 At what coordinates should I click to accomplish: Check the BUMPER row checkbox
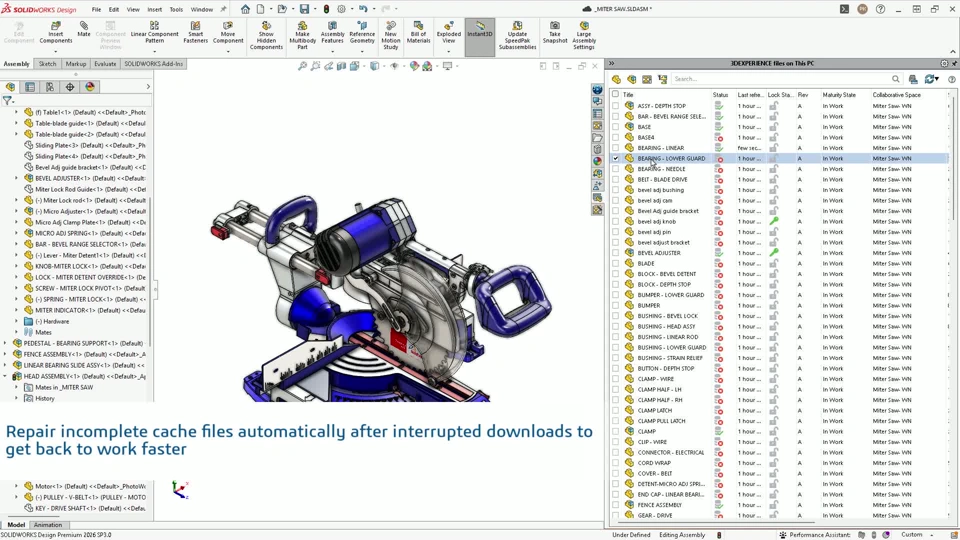point(615,306)
